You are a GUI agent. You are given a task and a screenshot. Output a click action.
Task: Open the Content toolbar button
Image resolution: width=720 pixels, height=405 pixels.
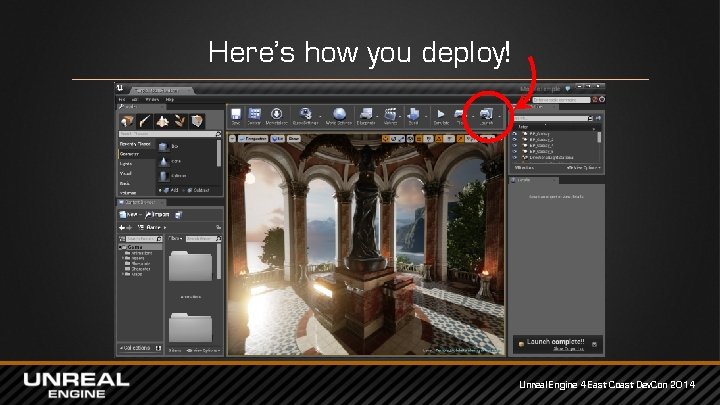coord(254,116)
